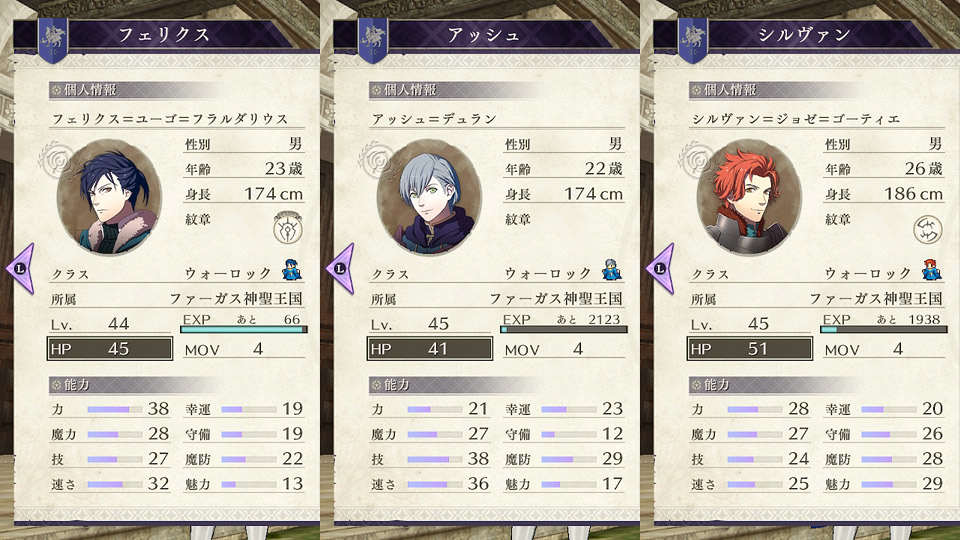Click Felix's Warlock class sprite icon
Viewport: 960px width, 540px height.
[x=292, y=270]
